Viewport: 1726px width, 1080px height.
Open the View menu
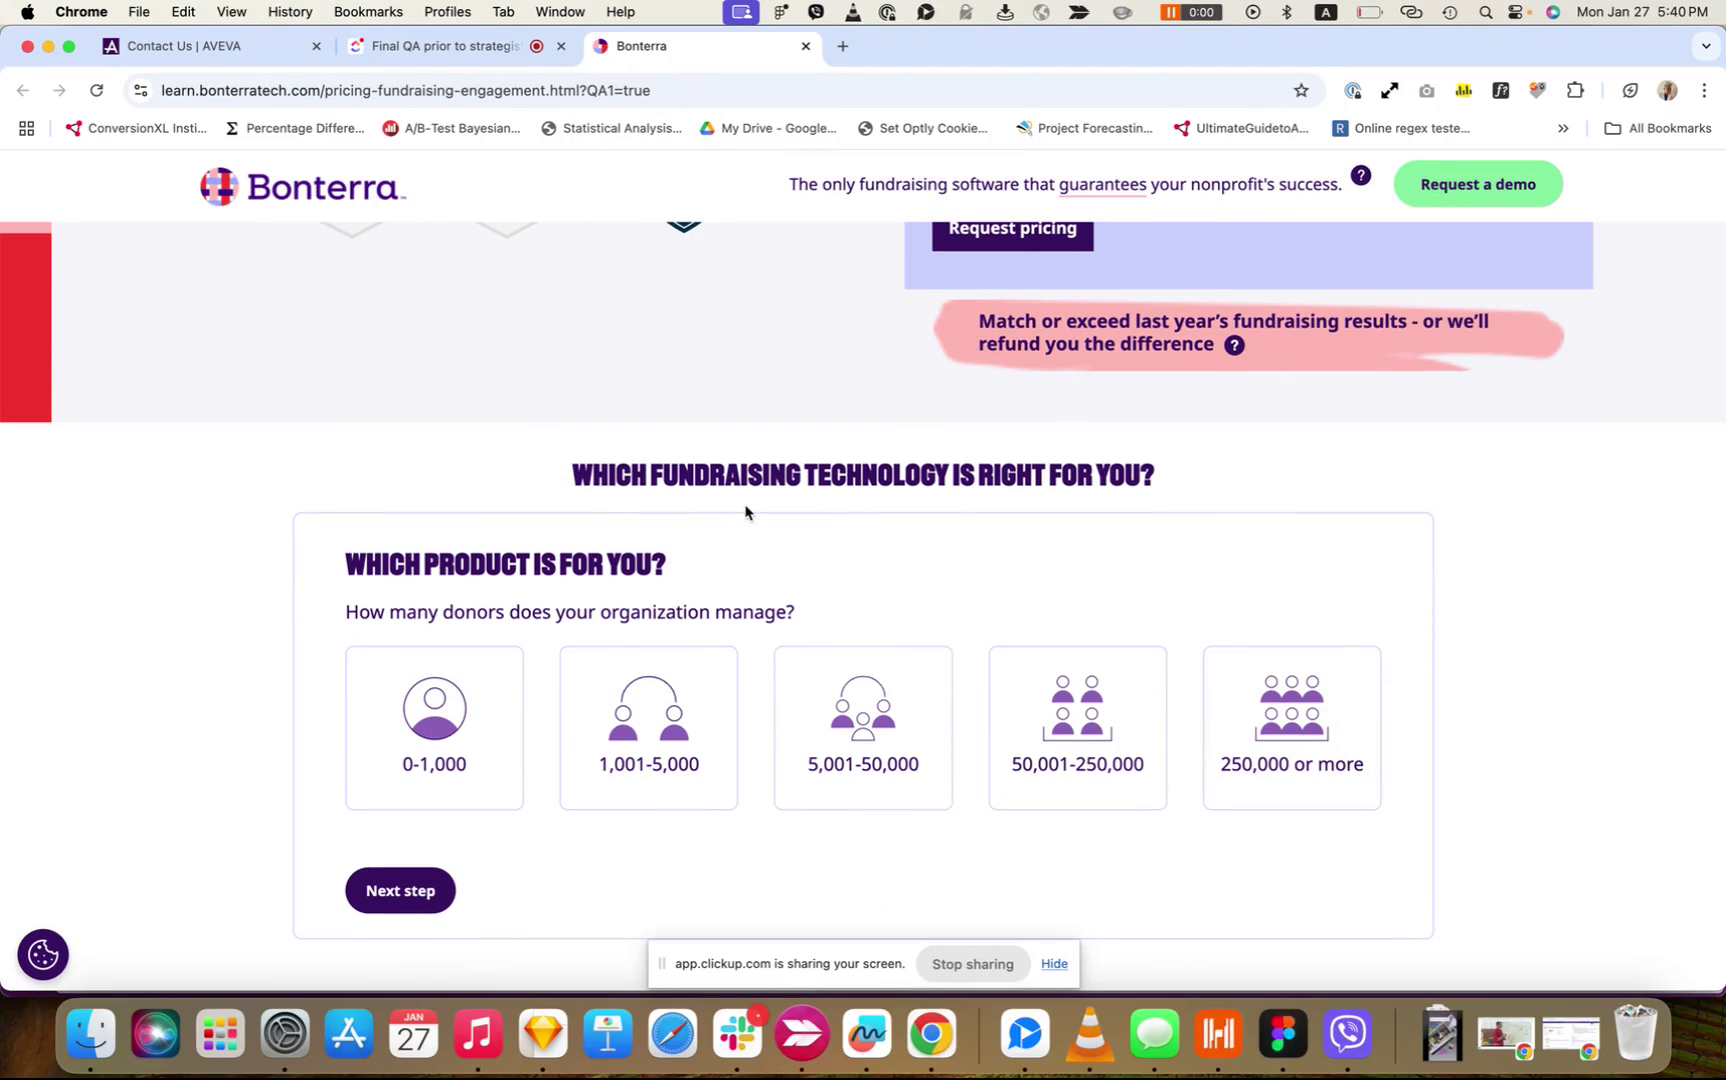[x=231, y=12]
